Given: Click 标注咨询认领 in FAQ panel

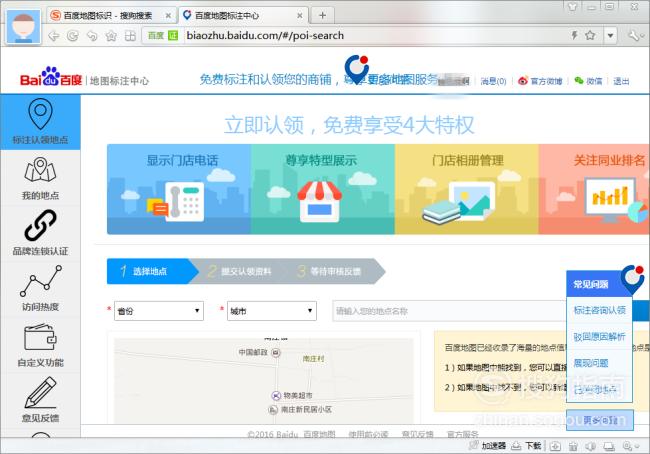Looking at the screenshot, I should pos(599,310).
